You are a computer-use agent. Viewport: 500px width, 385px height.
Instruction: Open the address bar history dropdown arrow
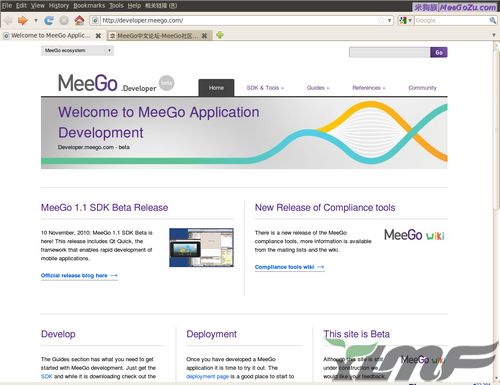389,21
